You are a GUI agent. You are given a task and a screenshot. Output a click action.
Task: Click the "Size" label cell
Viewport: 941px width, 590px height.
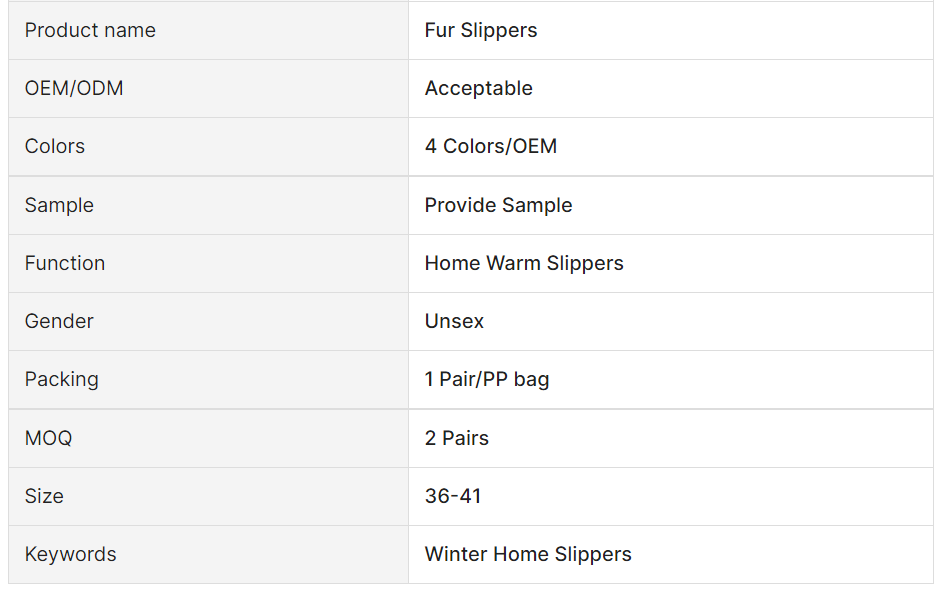44,496
